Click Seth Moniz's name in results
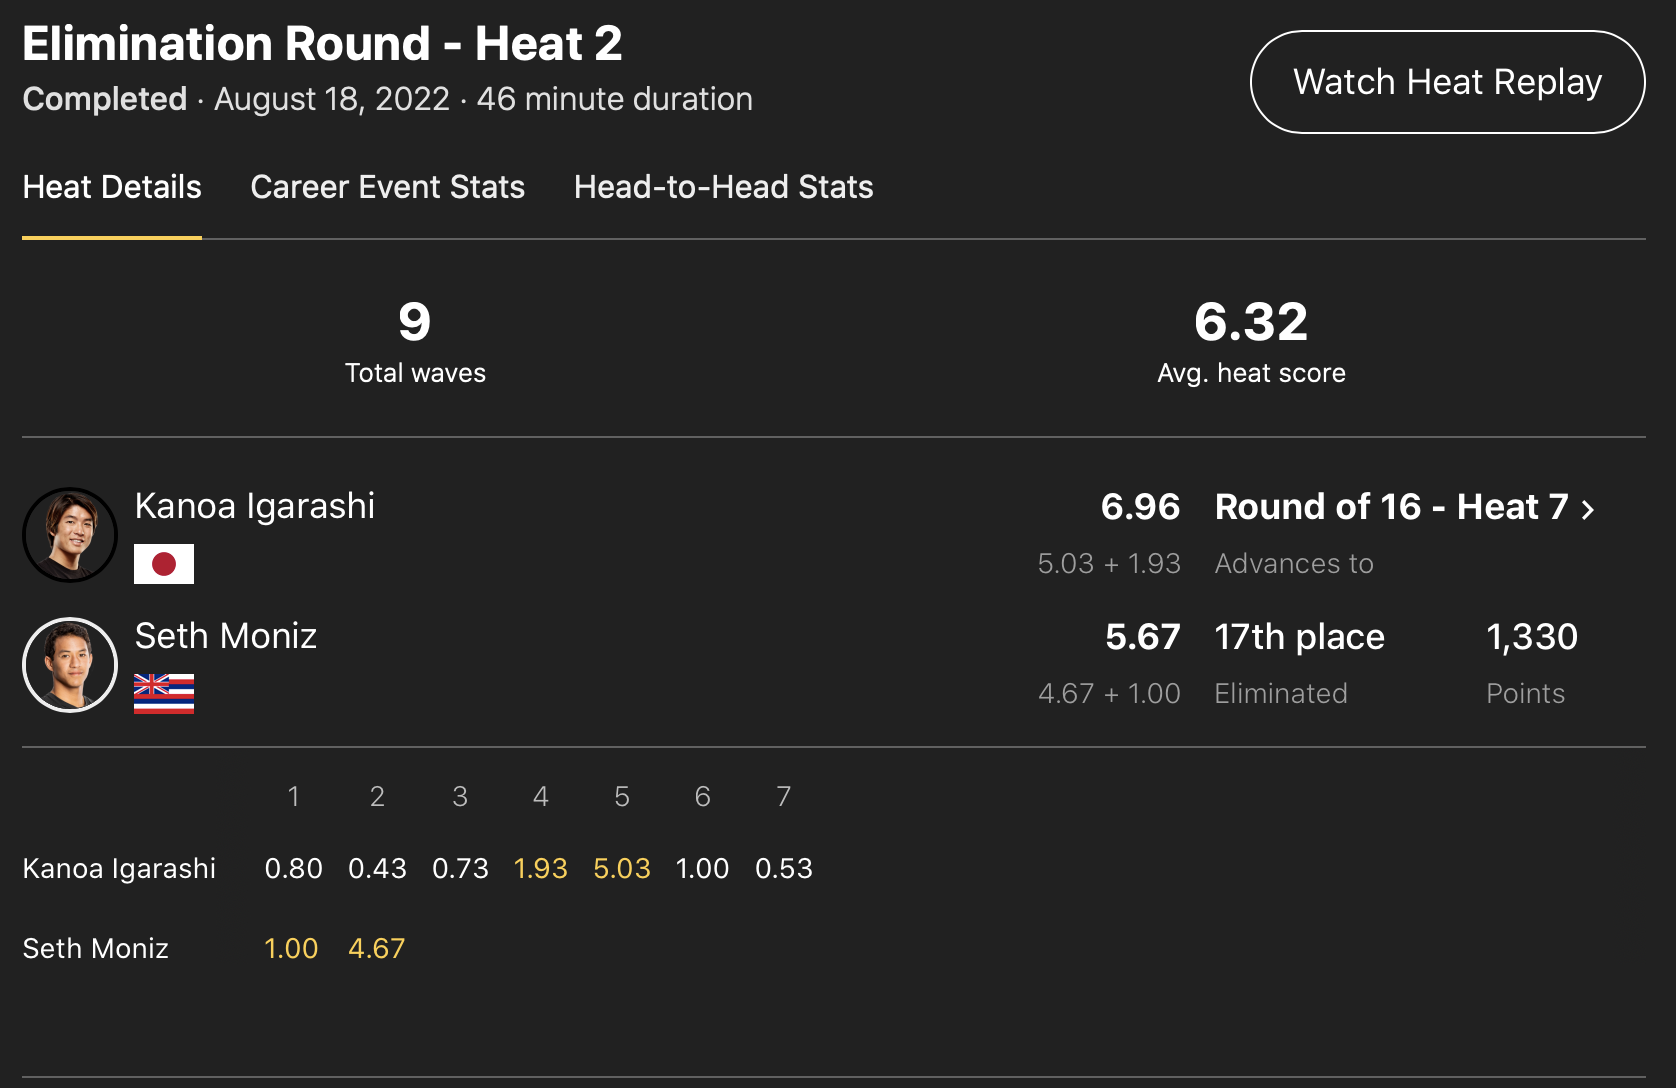1676x1088 pixels. [x=226, y=636]
